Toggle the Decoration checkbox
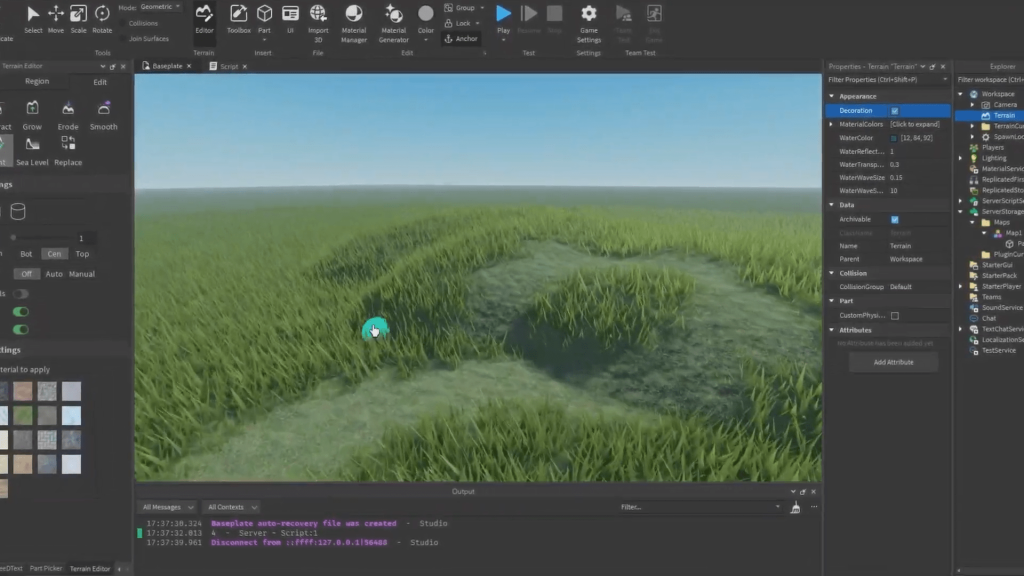 [x=895, y=111]
